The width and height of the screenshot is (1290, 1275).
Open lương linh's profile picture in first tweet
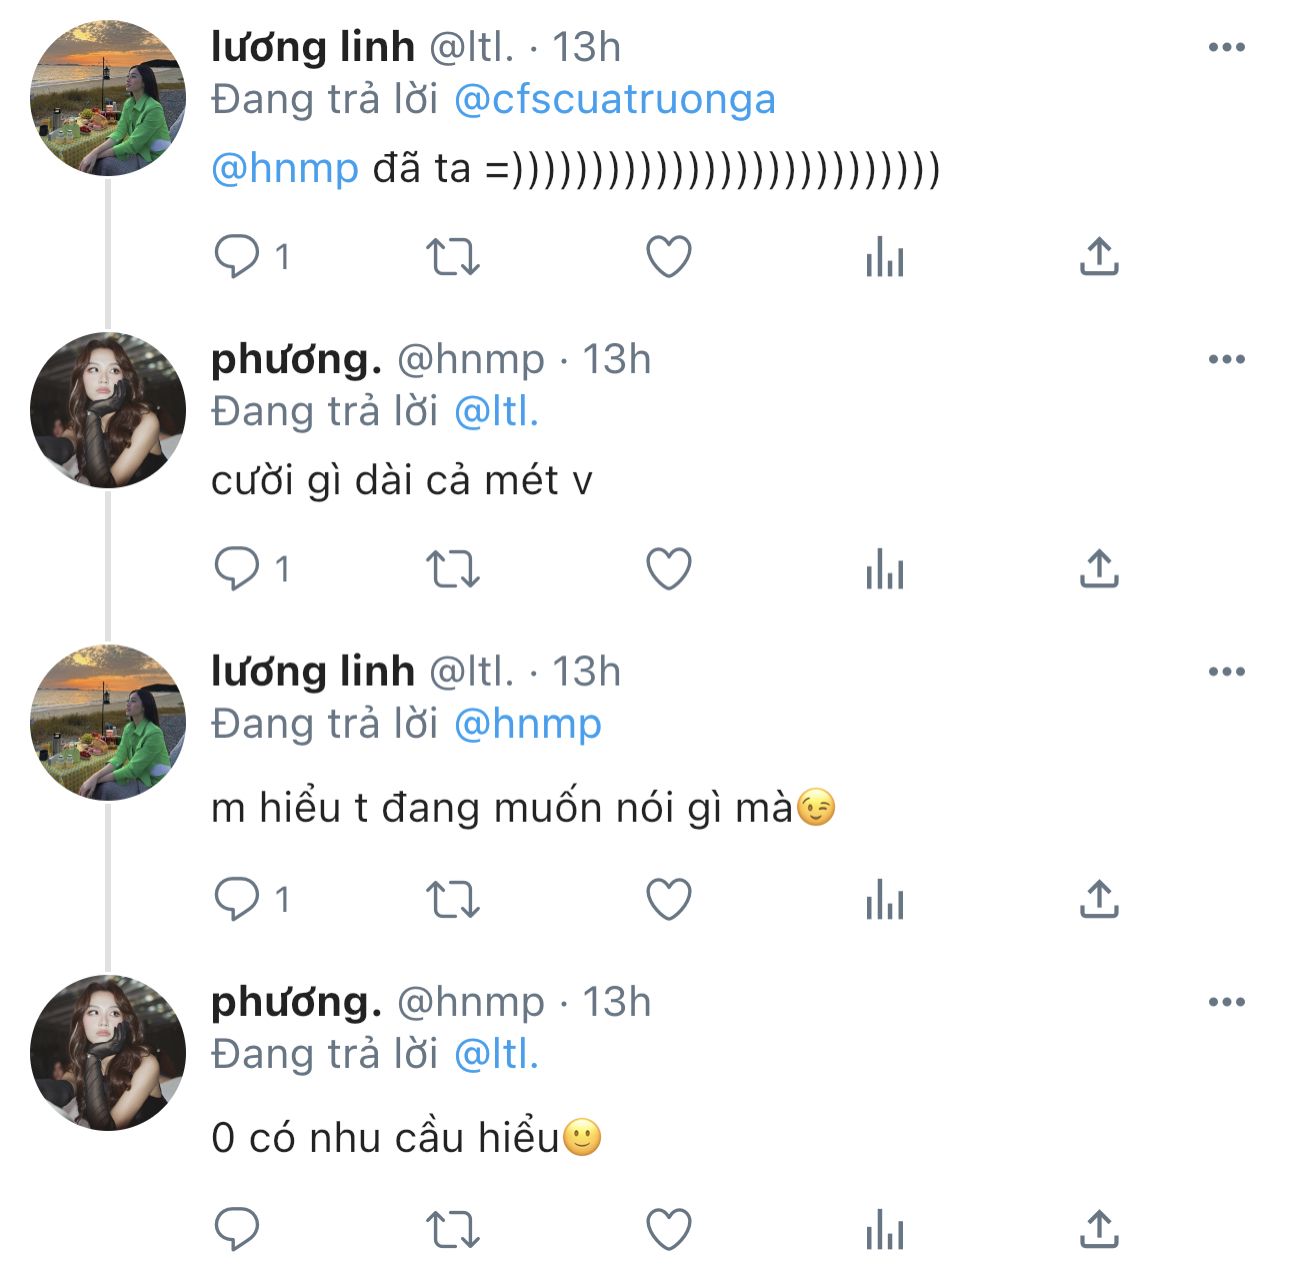pos(108,98)
